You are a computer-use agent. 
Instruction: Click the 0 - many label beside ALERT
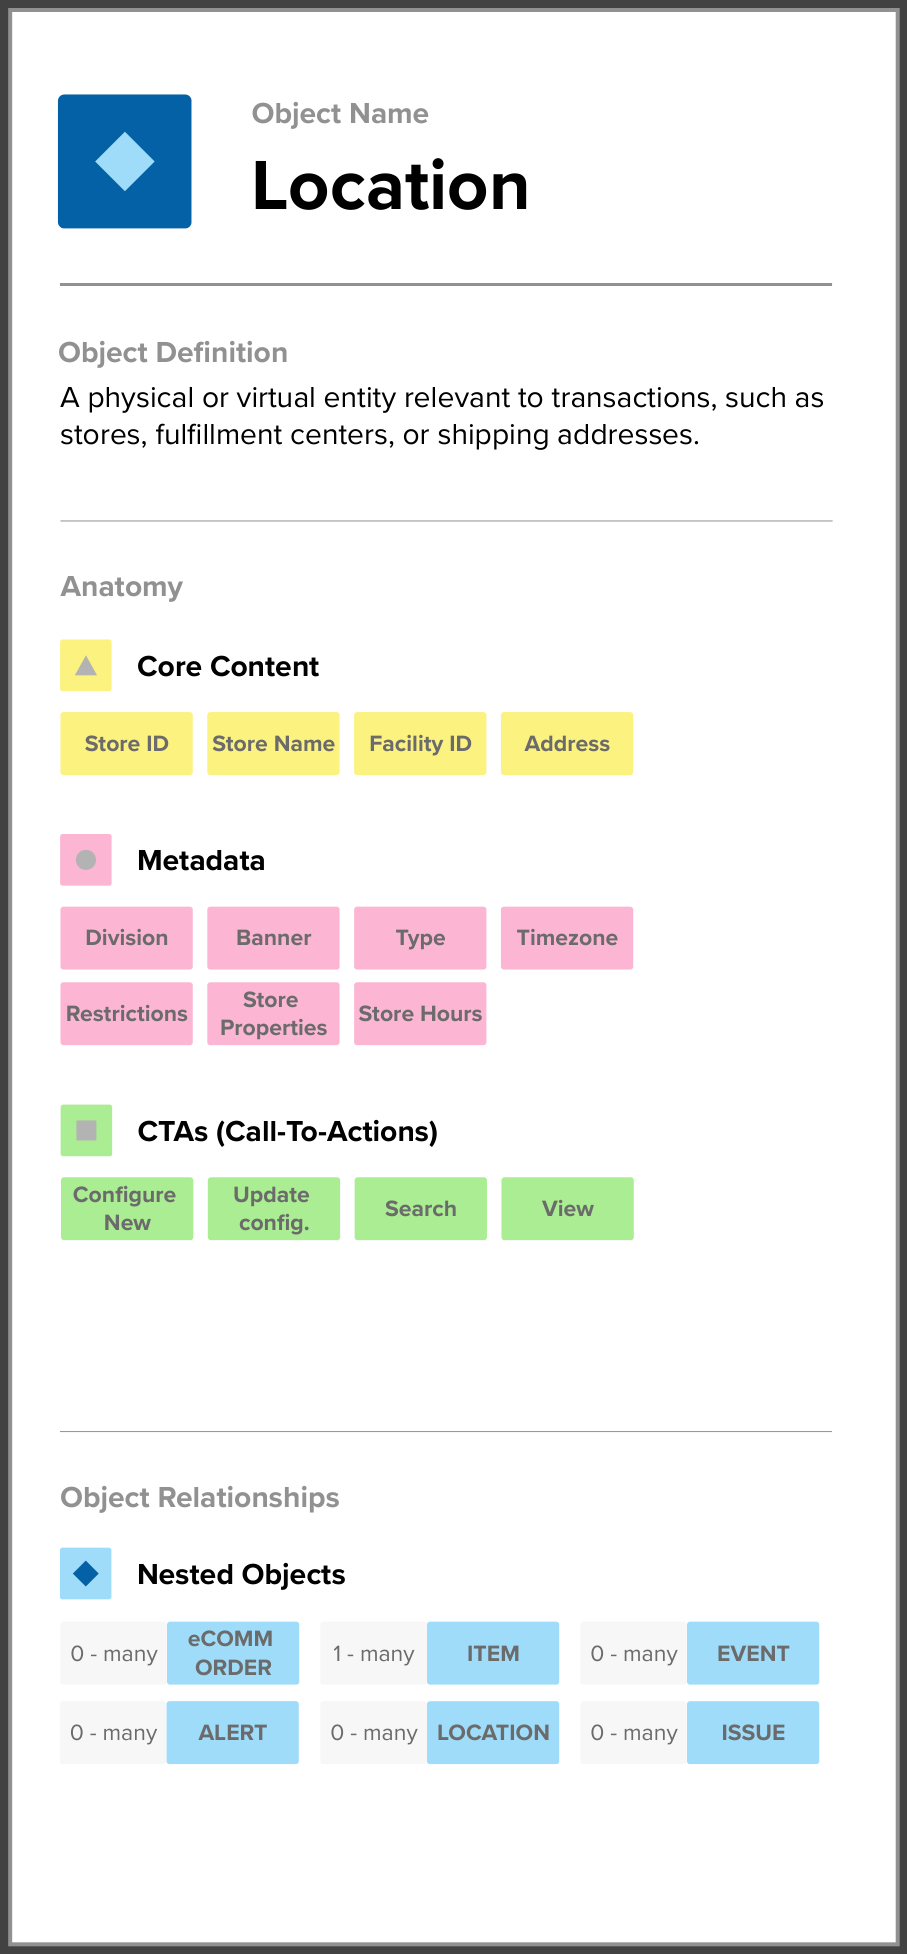pos(114,1733)
